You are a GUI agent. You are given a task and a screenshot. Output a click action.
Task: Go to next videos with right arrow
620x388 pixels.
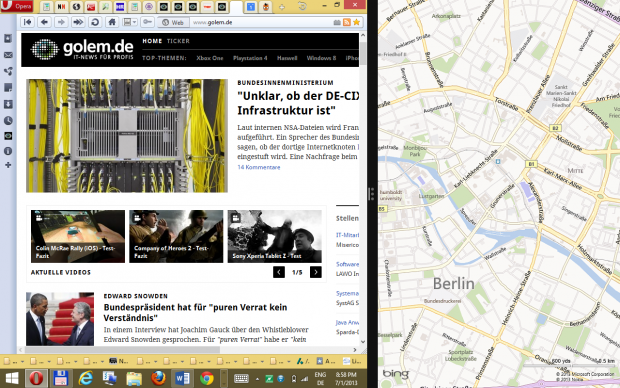click(x=316, y=272)
